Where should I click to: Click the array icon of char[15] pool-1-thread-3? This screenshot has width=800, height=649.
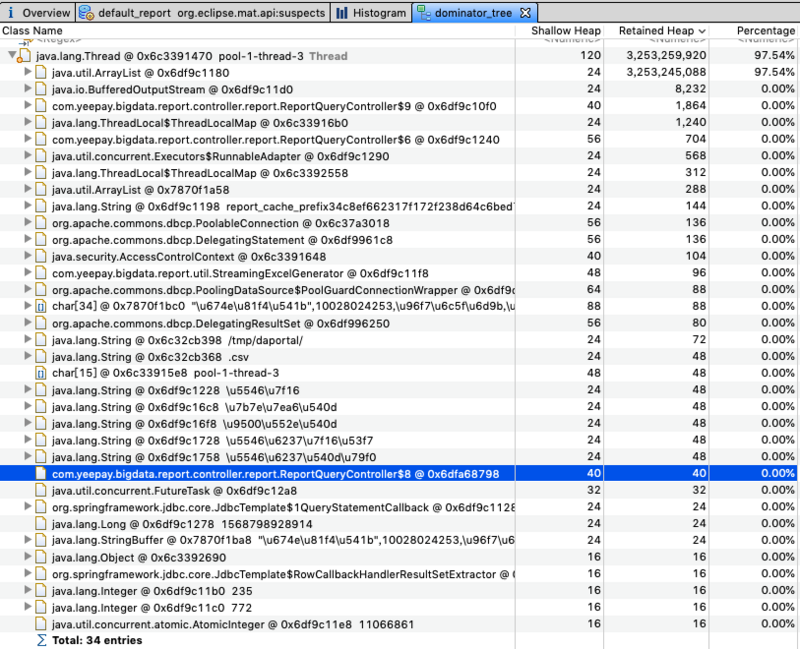pyautogui.click(x=41, y=373)
